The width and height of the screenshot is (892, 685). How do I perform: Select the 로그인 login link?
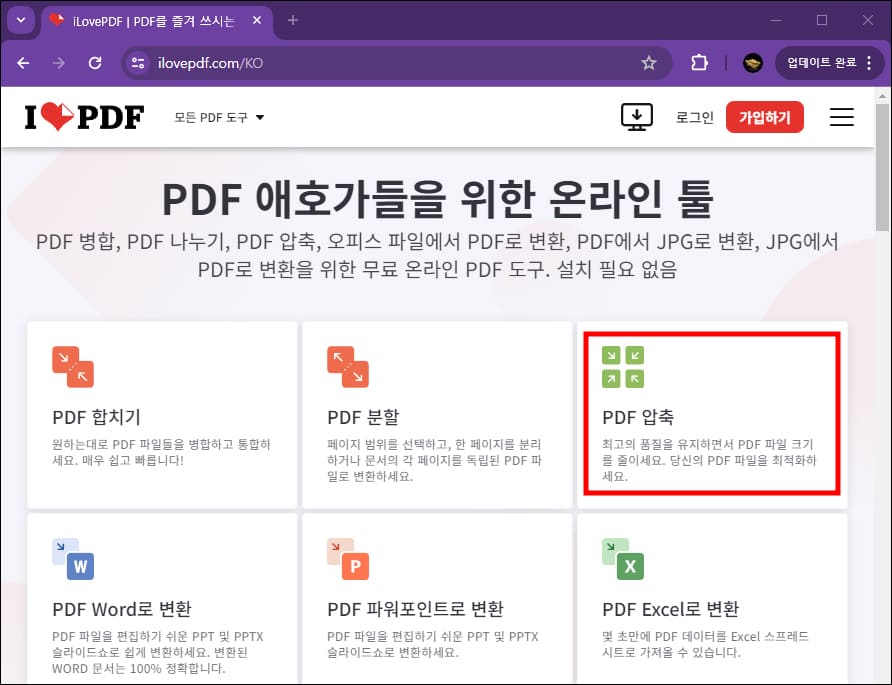pyautogui.click(x=693, y=117)
